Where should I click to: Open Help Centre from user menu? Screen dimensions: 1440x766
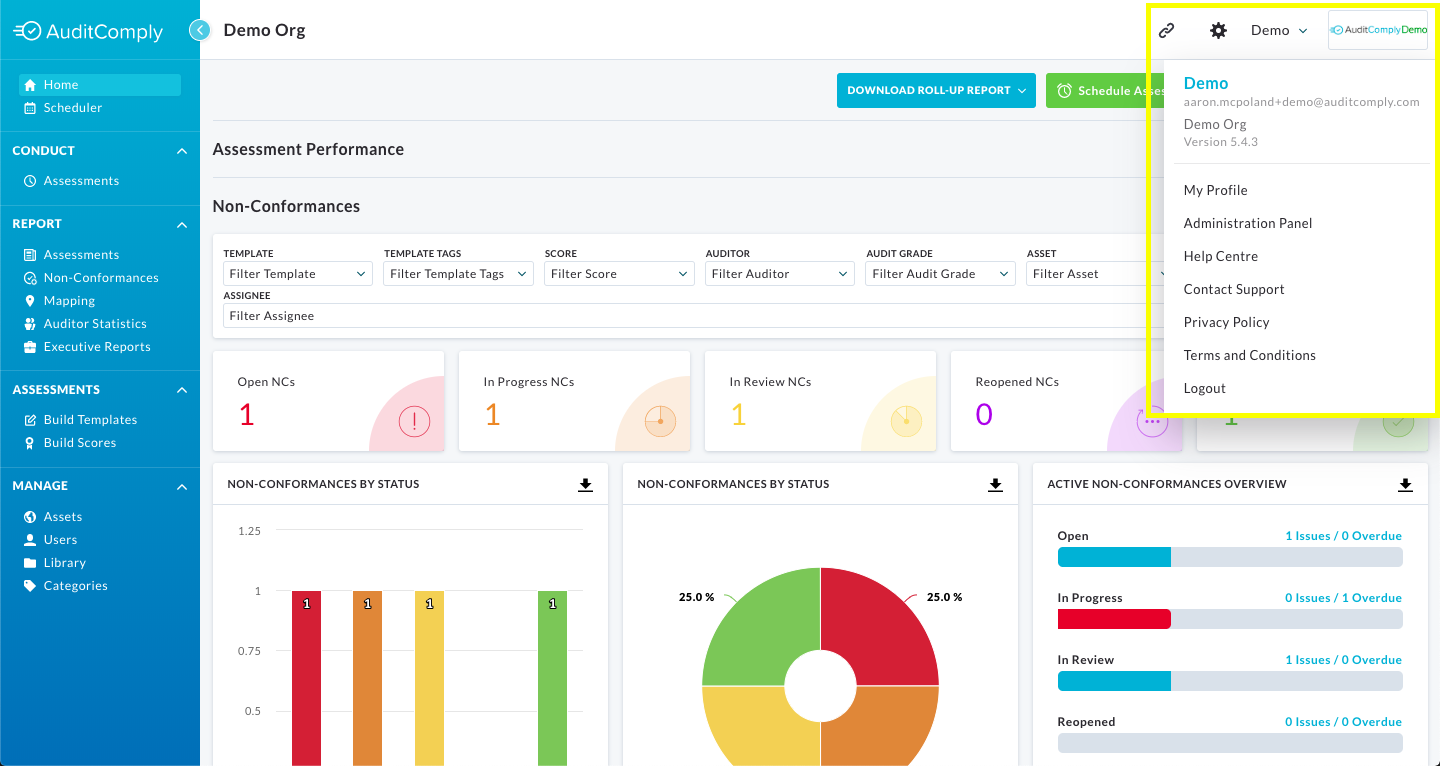[1221, 256]
